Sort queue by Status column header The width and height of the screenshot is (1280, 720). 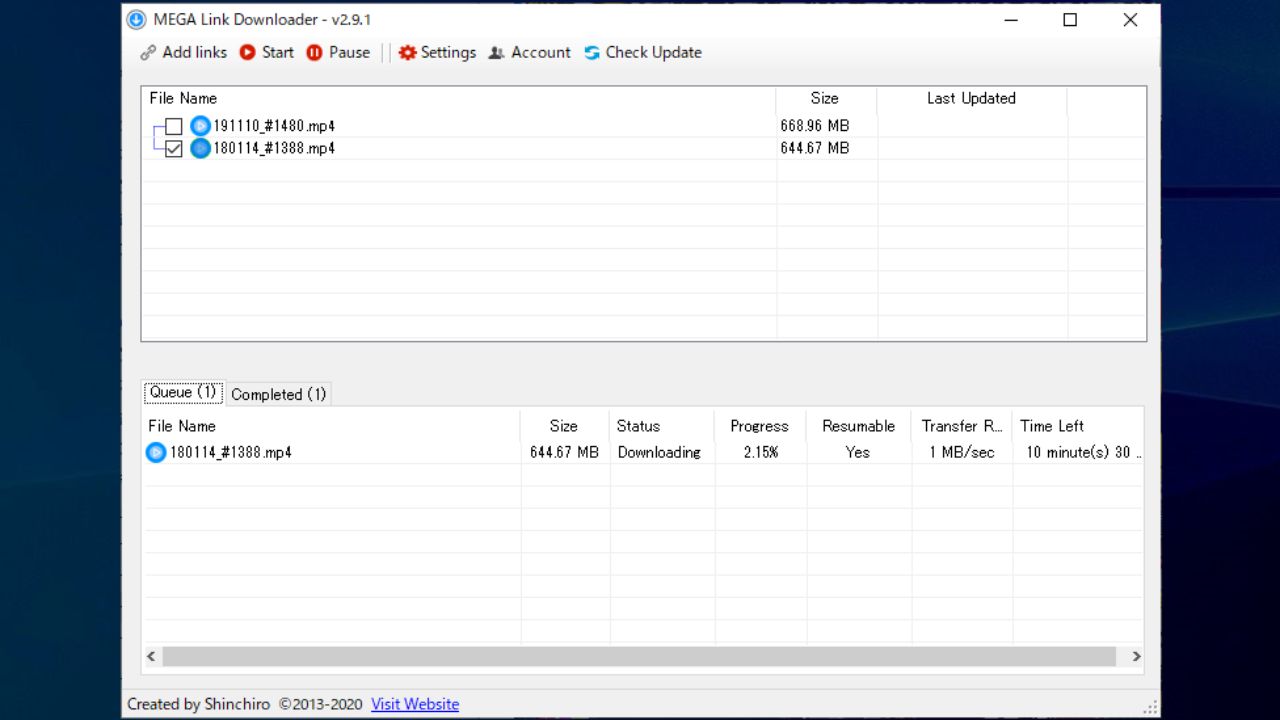pyautogui.click(x=662, y=426)
